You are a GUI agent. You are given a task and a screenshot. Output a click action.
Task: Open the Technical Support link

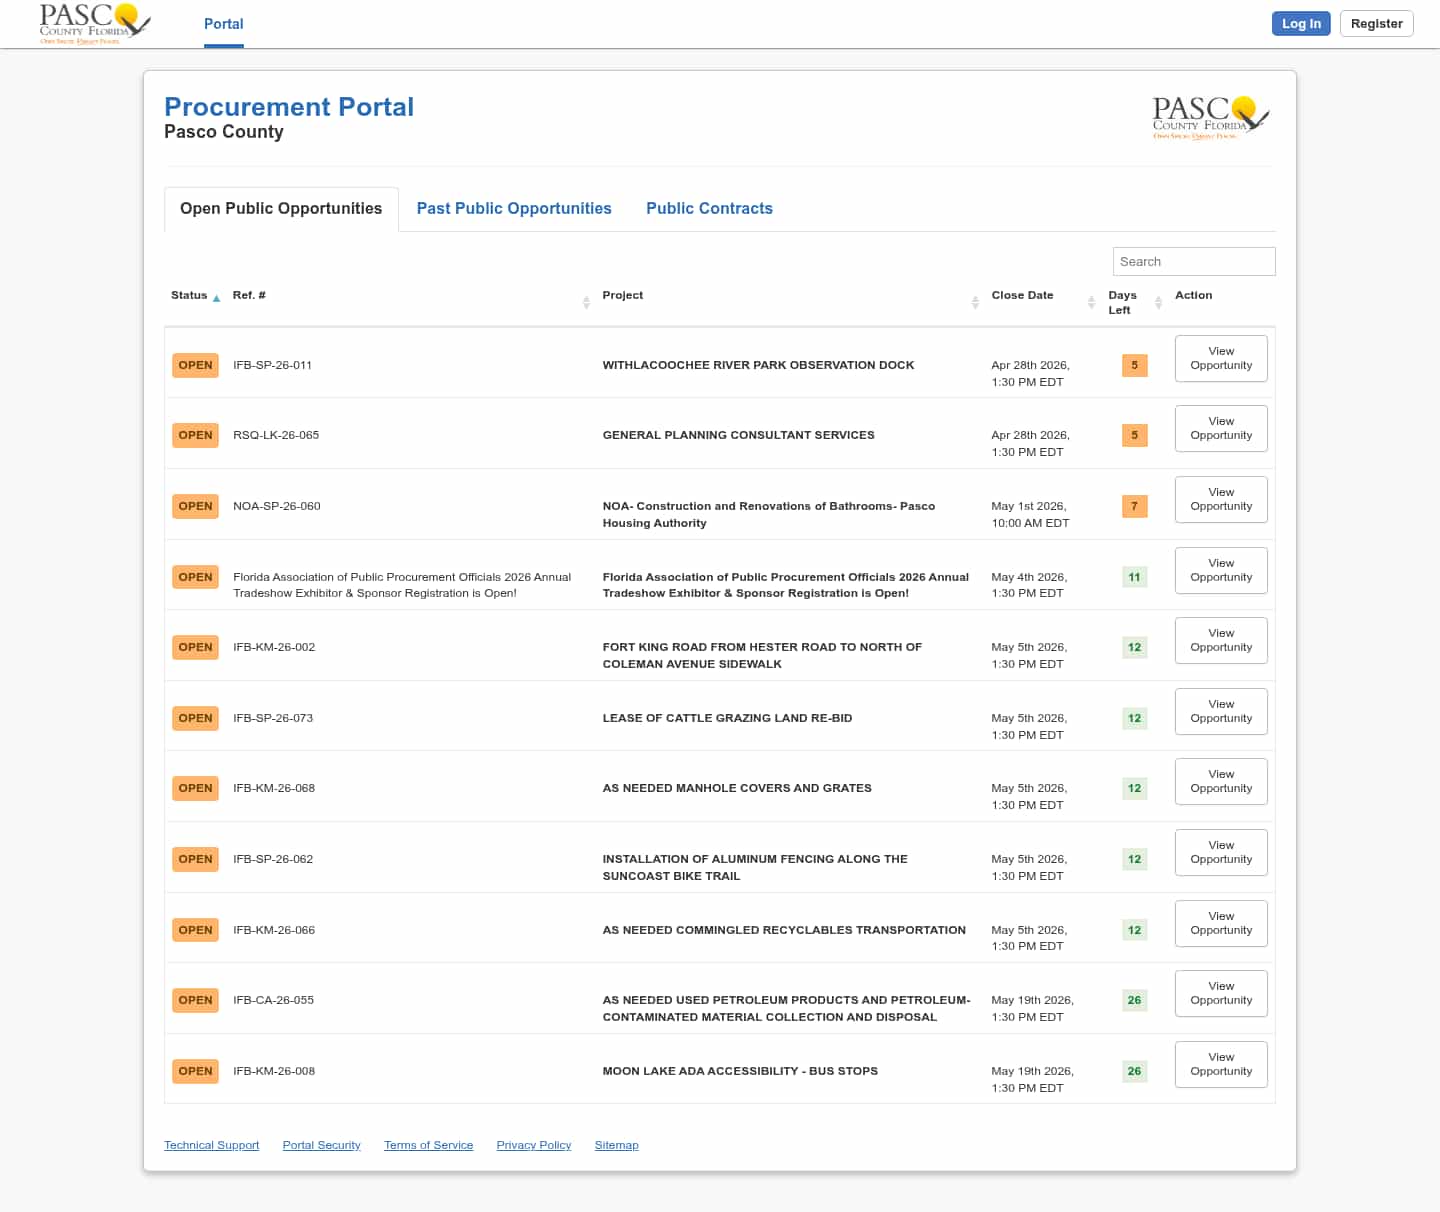211,1145
